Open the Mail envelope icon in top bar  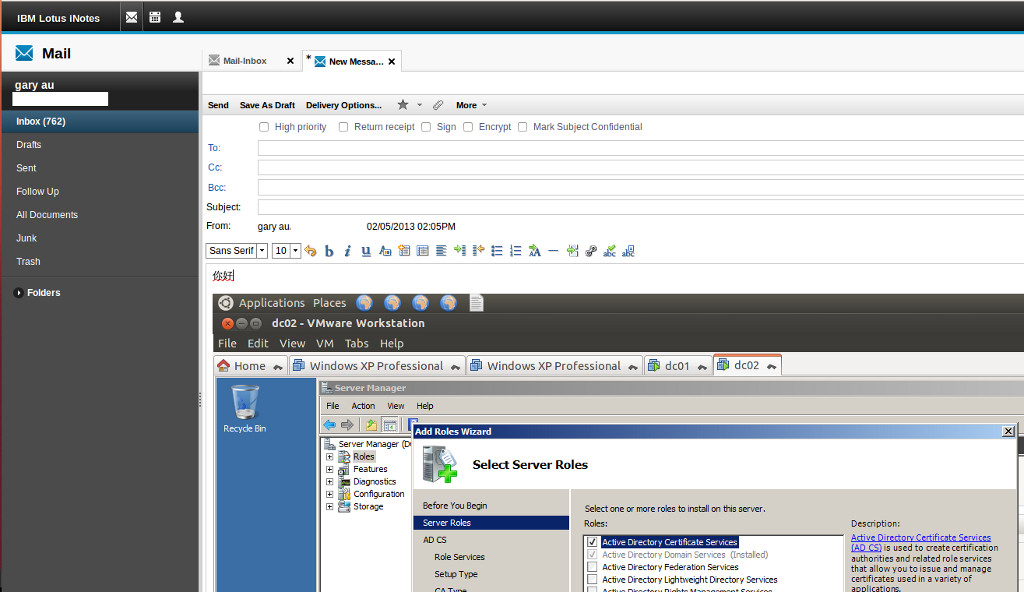(x=131, y=18)
